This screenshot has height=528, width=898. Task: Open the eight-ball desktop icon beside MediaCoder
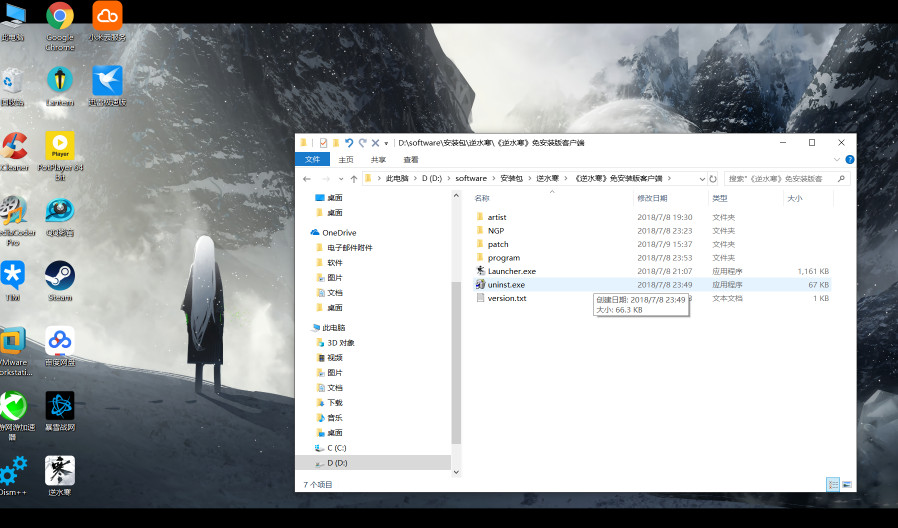tap(60, 216)
